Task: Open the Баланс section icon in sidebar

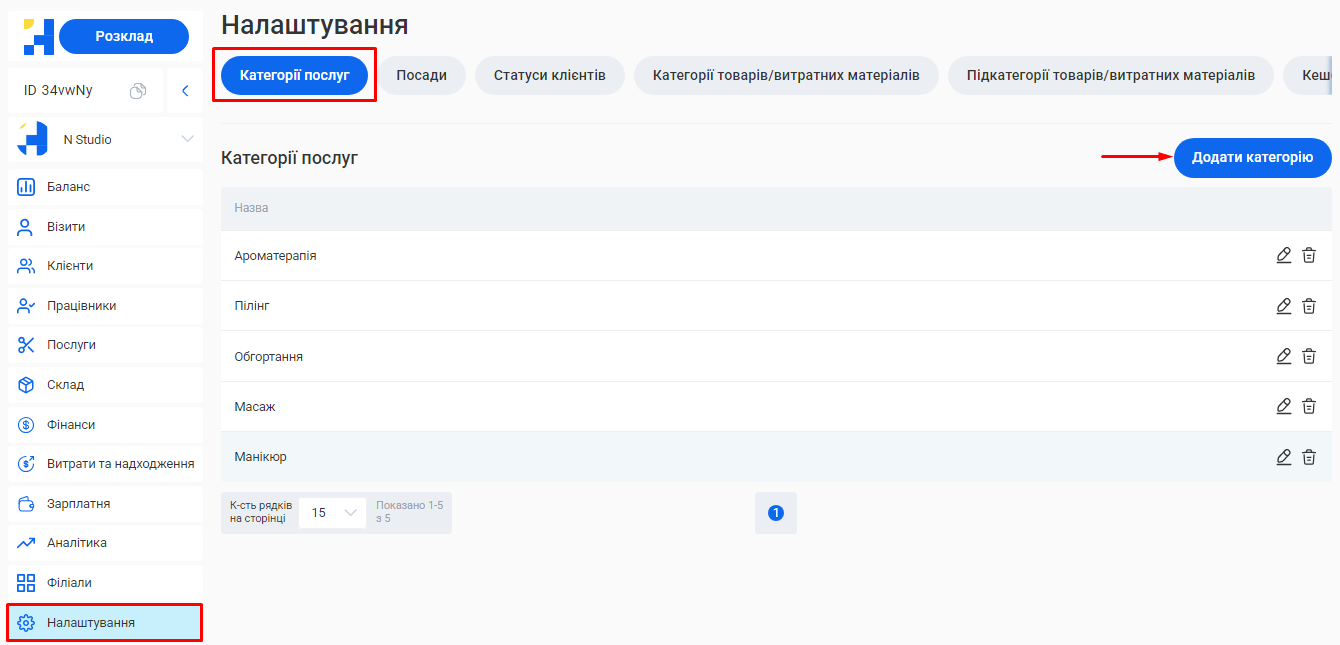Action: tap(24, 186)
